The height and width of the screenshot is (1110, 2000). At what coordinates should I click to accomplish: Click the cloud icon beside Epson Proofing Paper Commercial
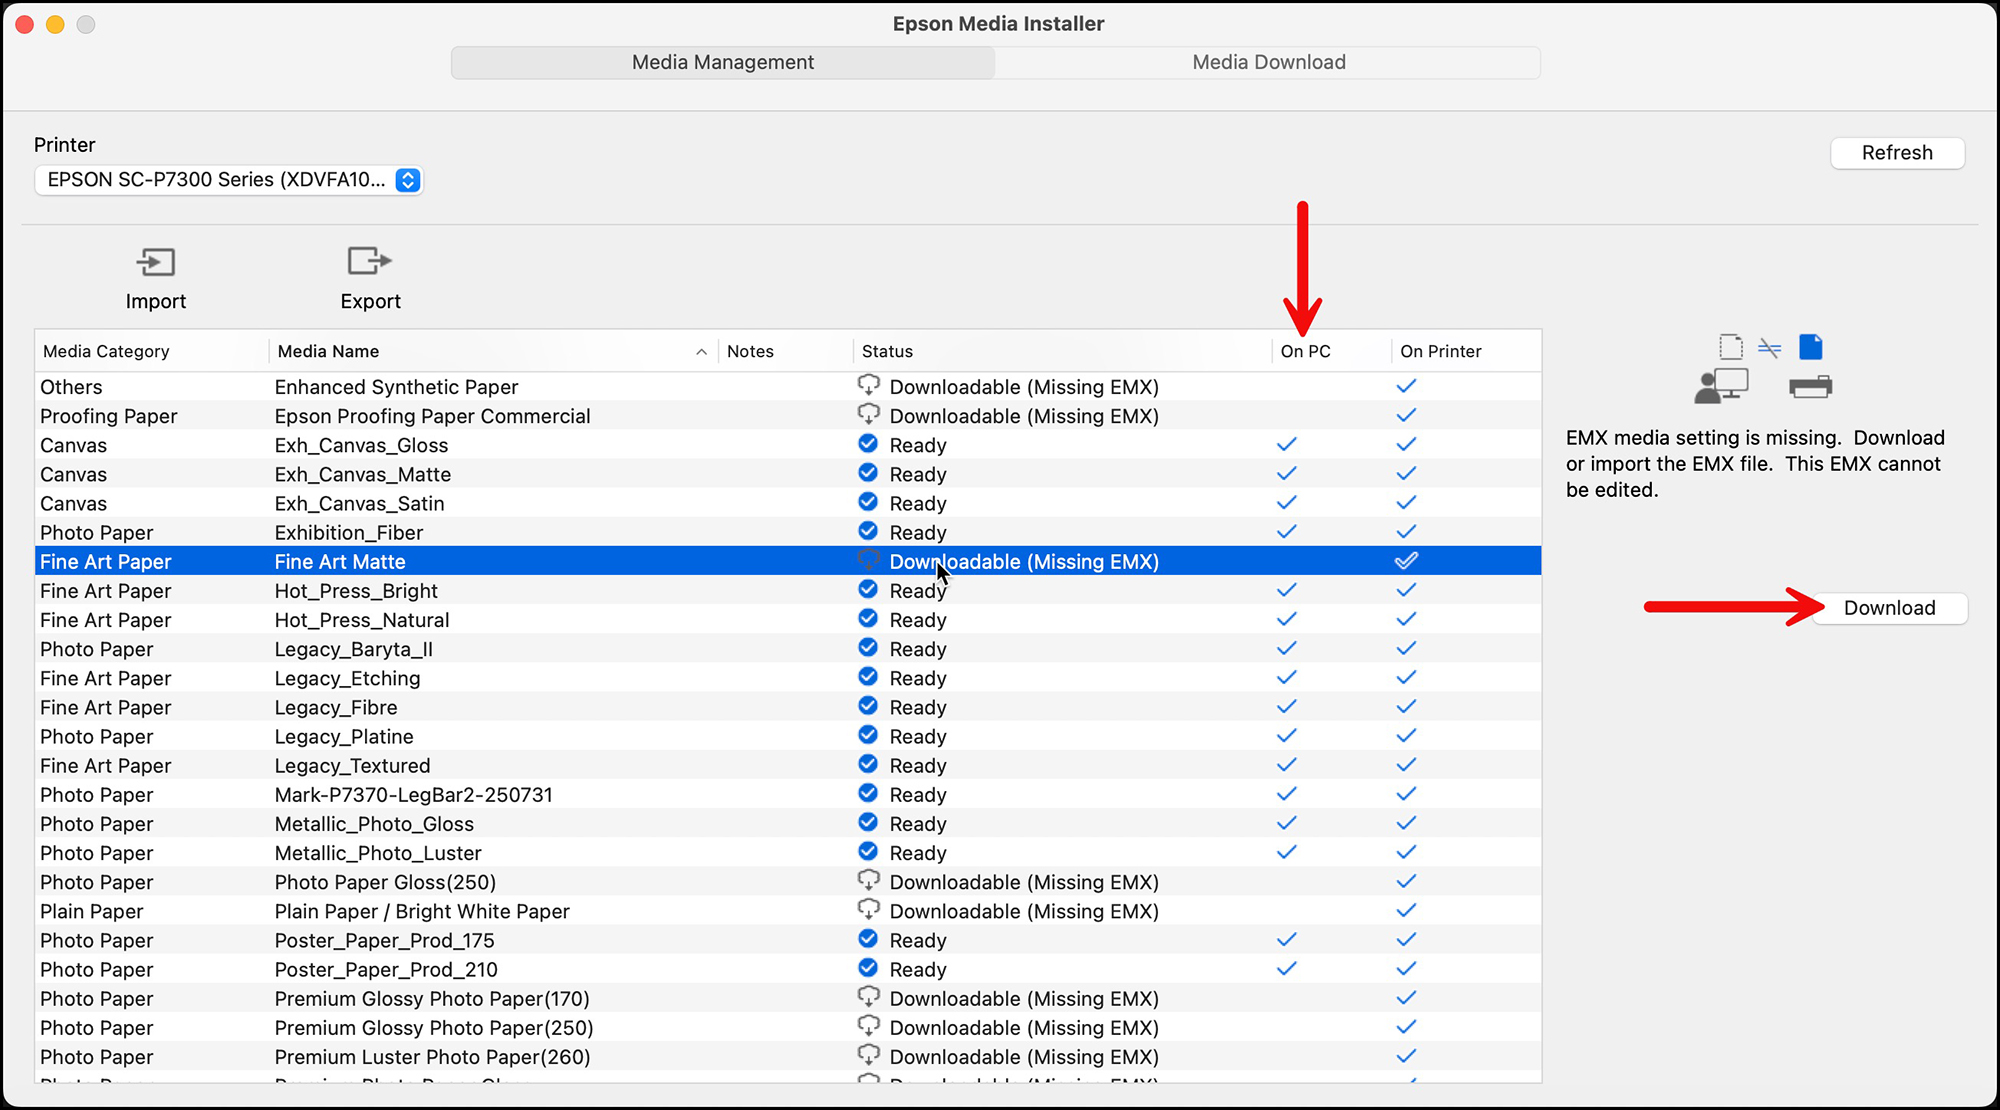tap(868, 414)
